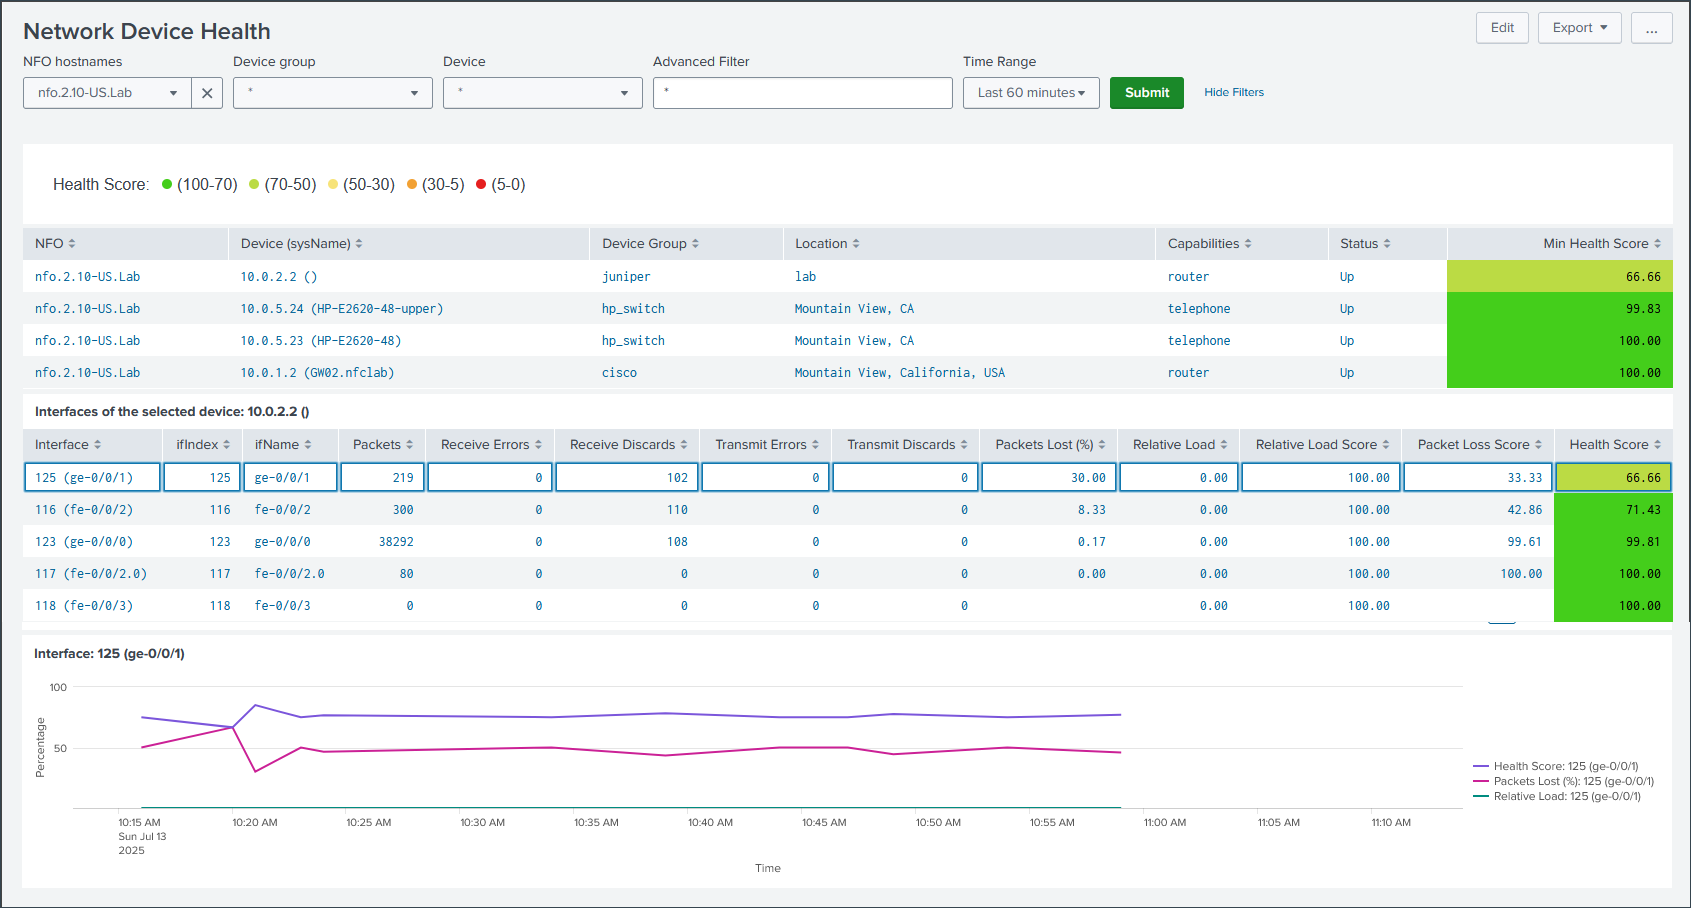Screen dimensions: 1691x908
Task: Open the Export dropdown menu
Action: coord(1579,28)
